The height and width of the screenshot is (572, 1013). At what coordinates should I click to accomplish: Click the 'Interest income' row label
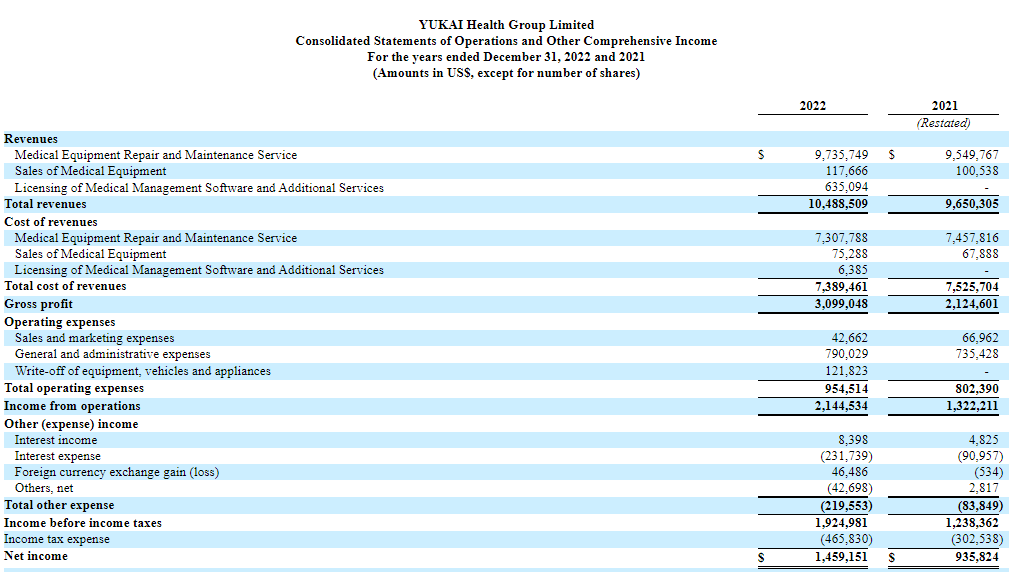pyautogui.click(x=56, y=440)
